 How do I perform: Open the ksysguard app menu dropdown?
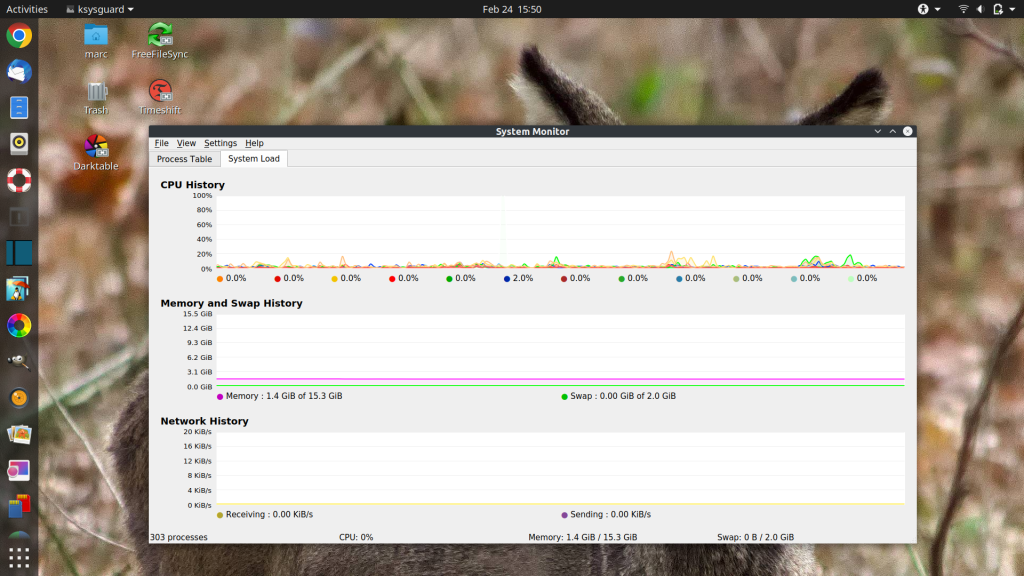point(100,9)
